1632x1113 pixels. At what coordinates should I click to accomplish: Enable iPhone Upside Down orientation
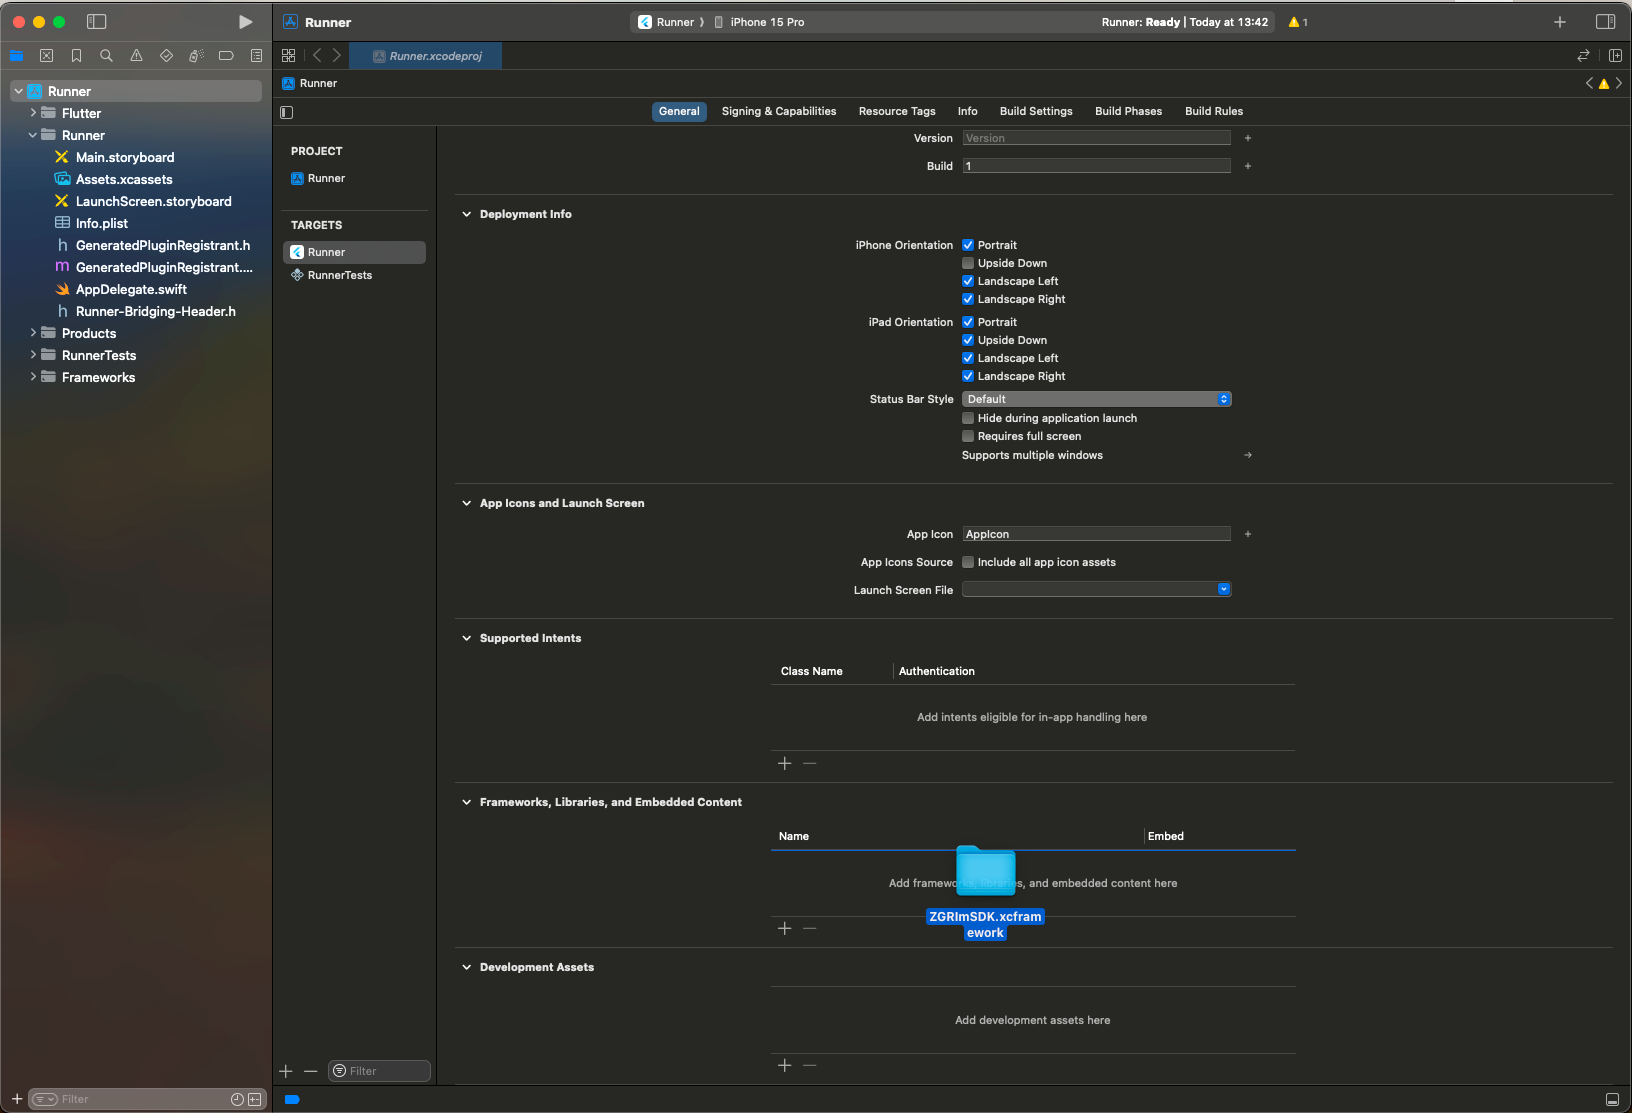(968, 263)
